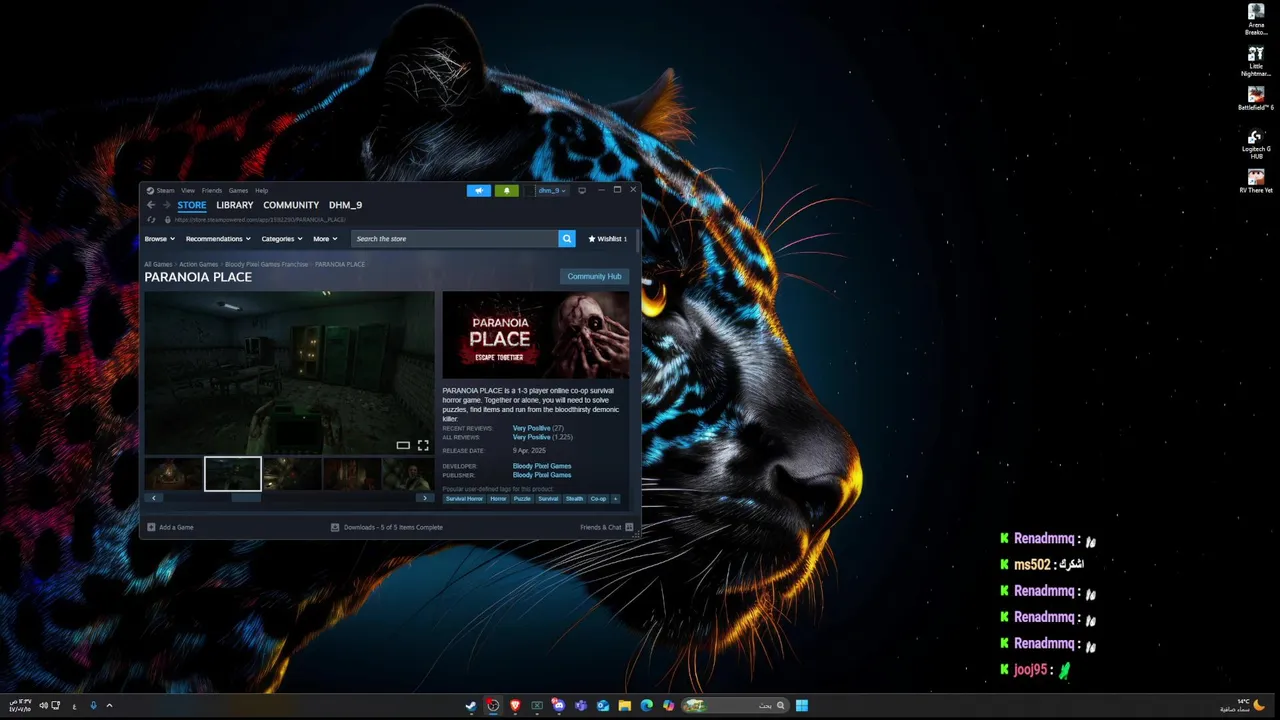Viewport: 1280px width, 720px height.
Task: Show more tags with the plus button
Action: 615,499
